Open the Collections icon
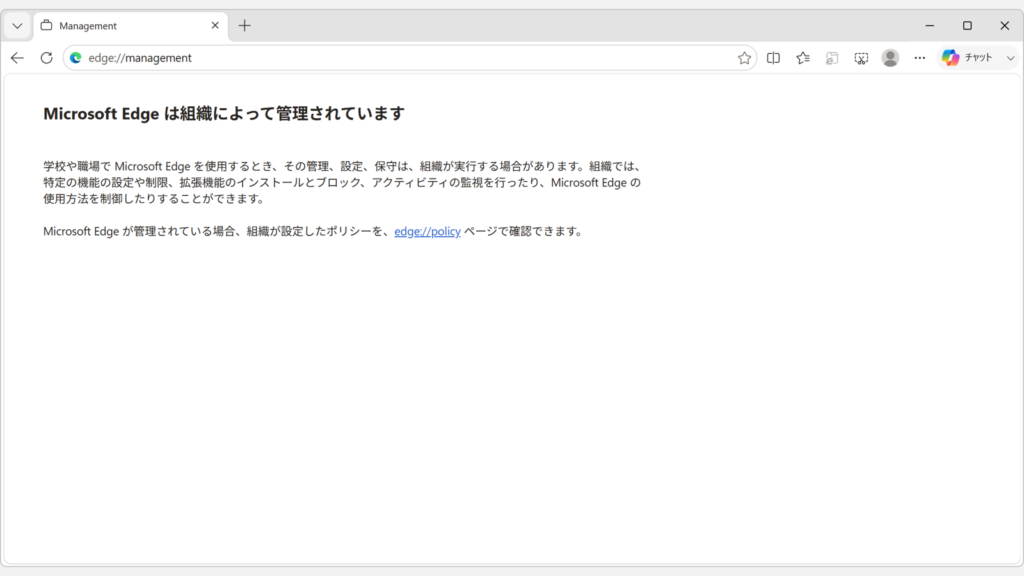 point(832,57)
